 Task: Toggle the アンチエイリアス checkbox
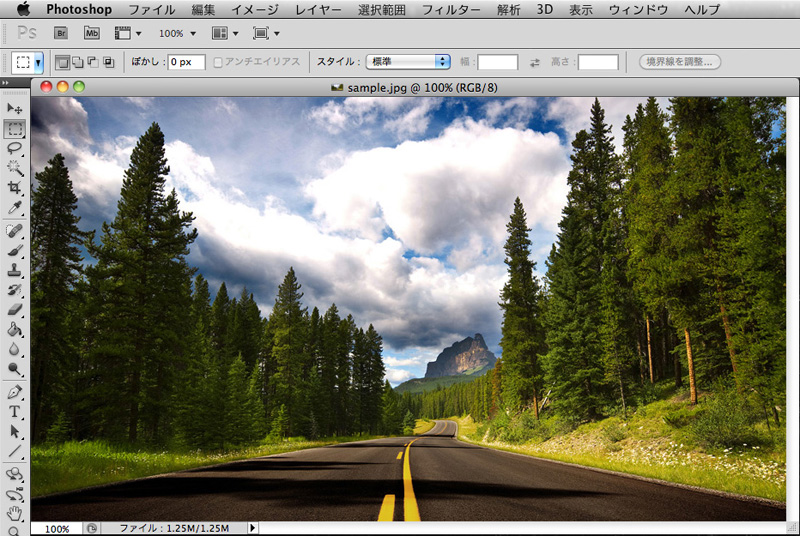click(x=219, y=62)
